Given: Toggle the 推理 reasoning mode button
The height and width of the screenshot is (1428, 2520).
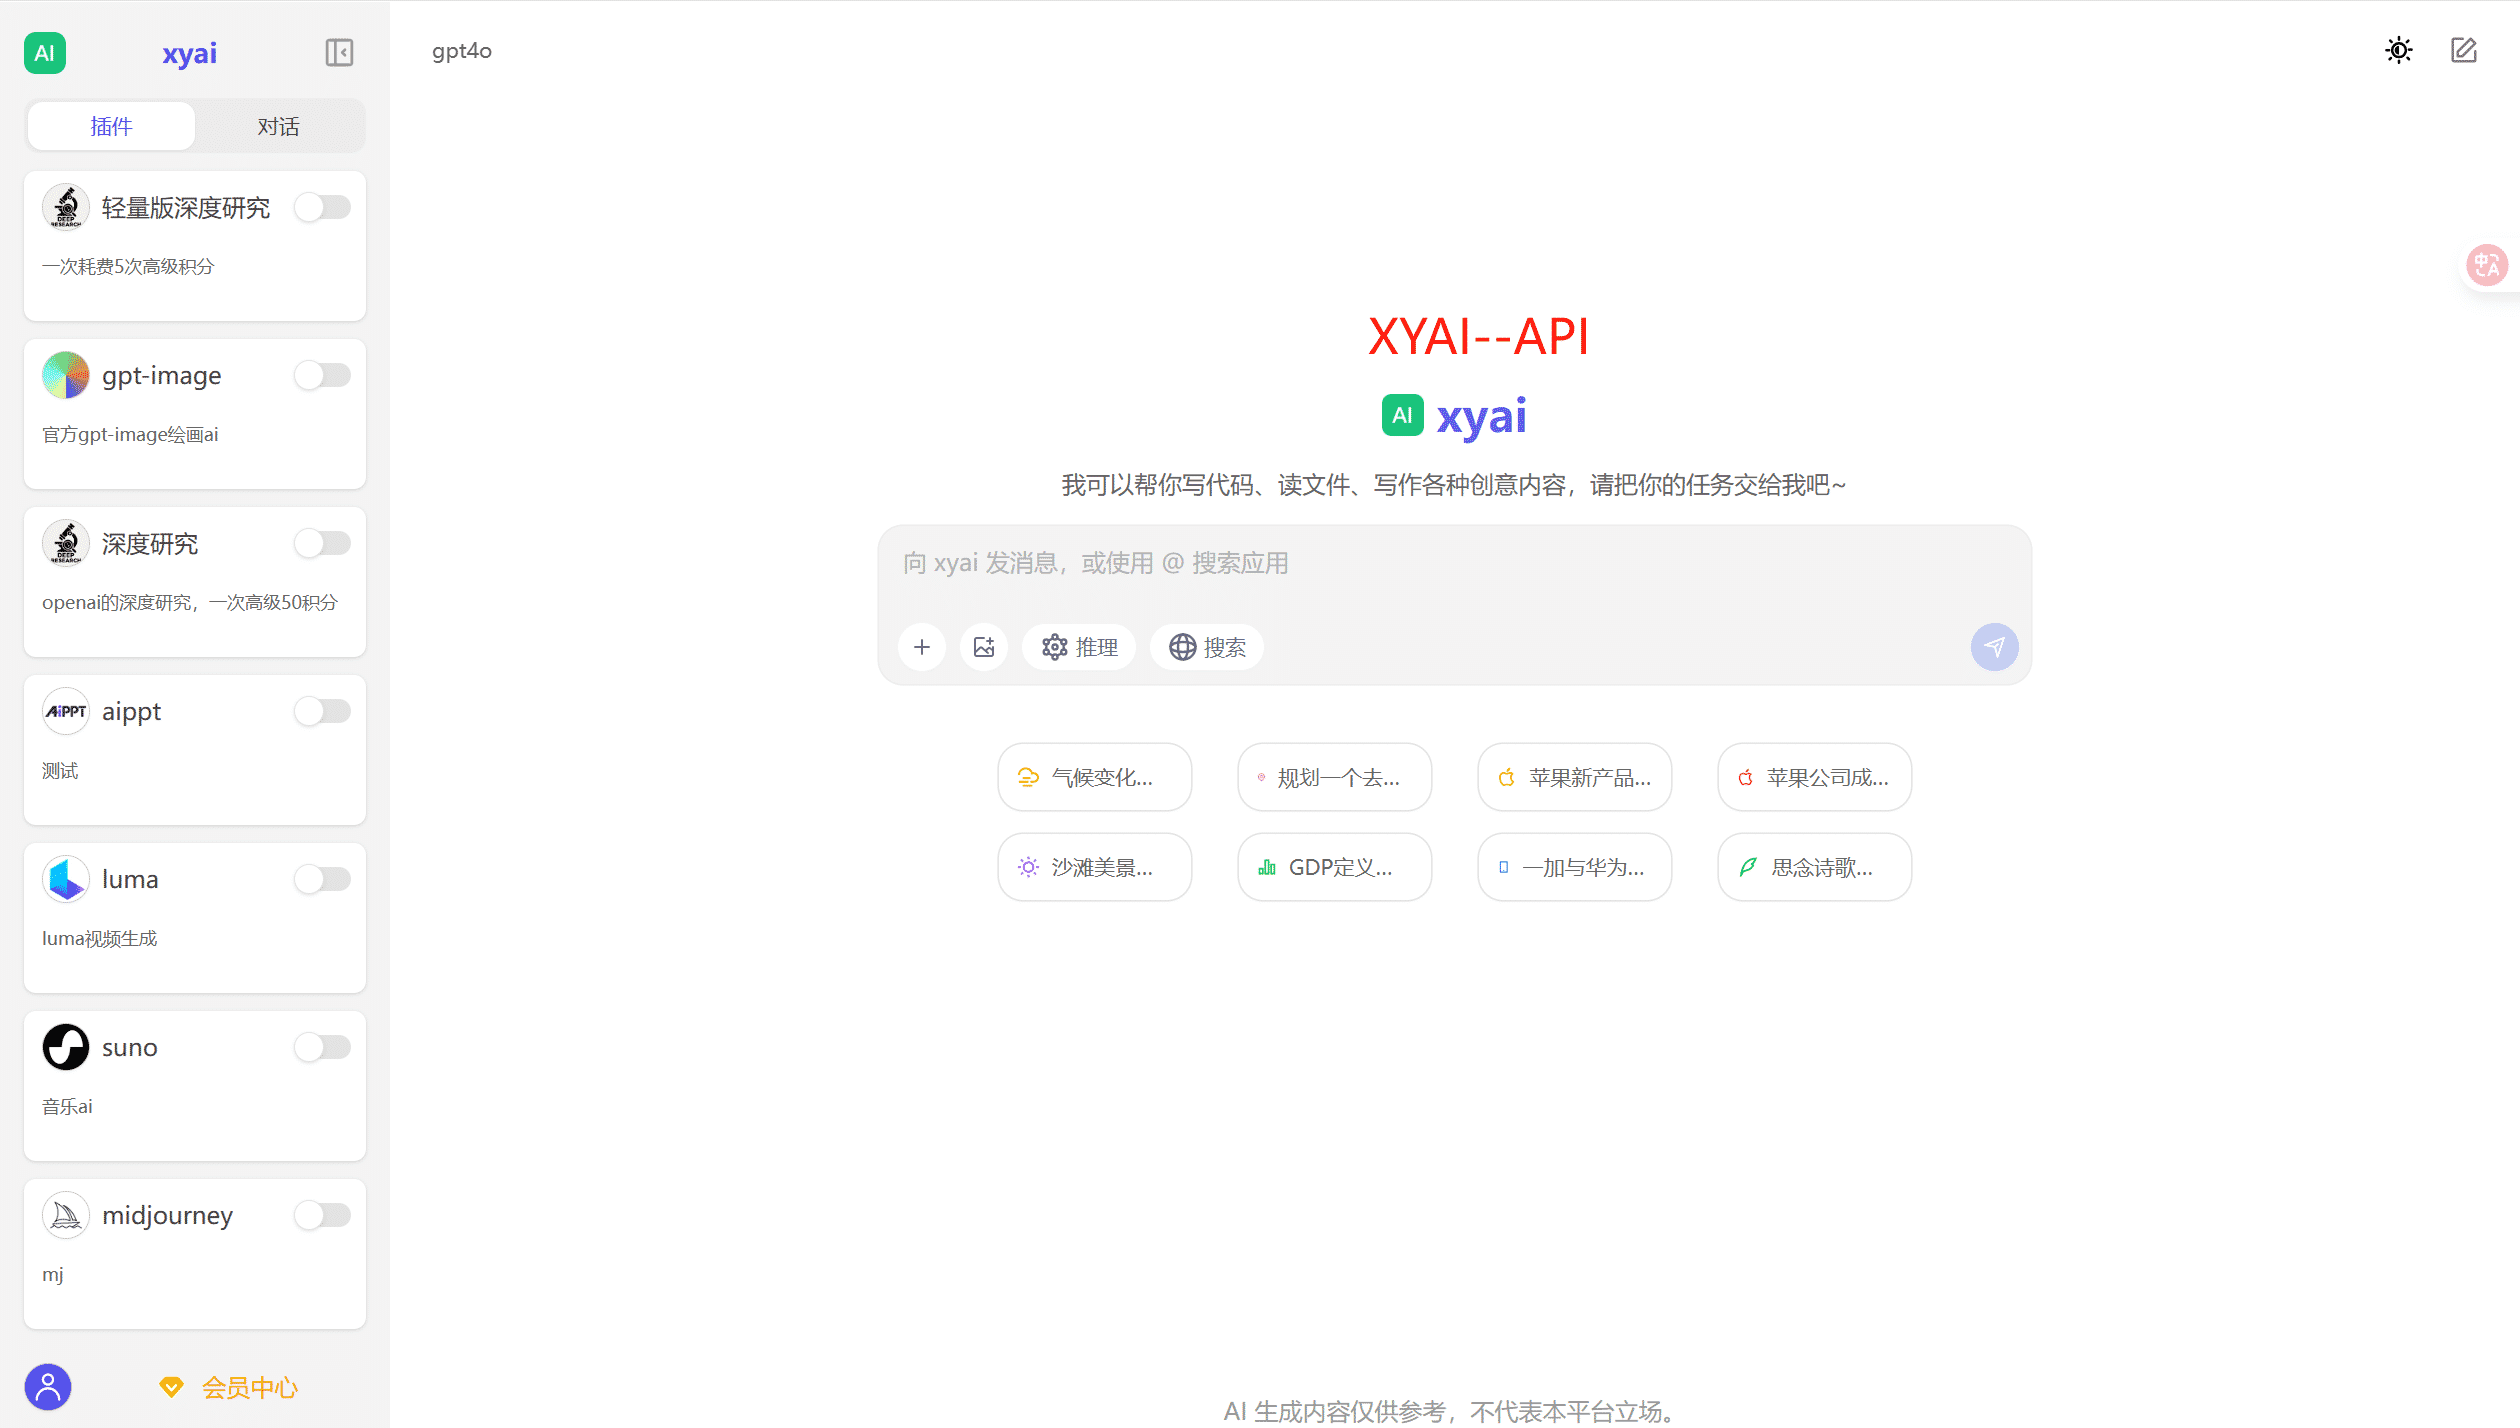Looking at the screenshot, I should pyautogui.click(x=1079, y=647).
